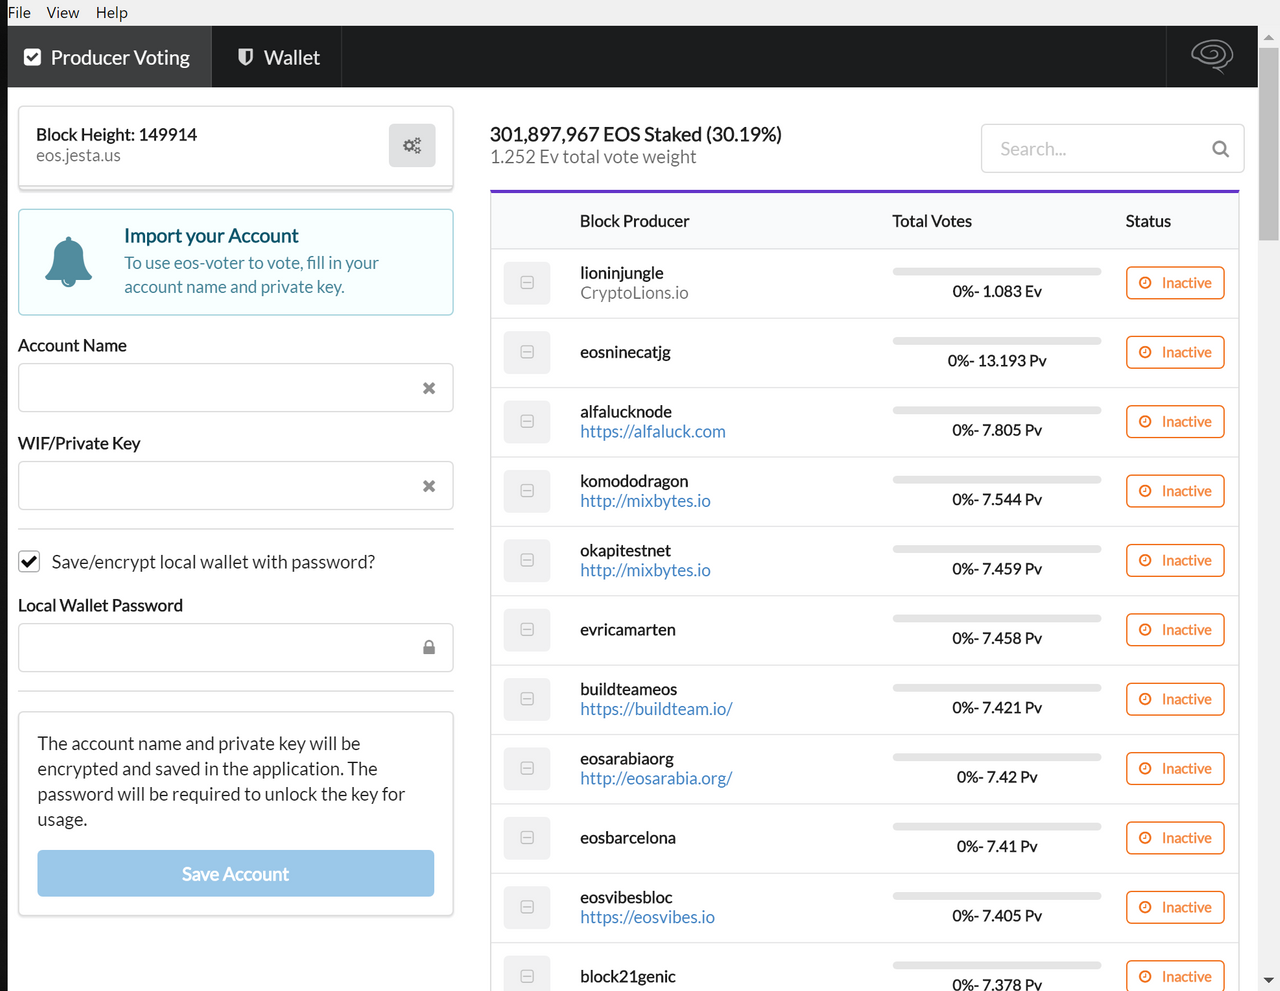1280x991 pixels.
Task: Open the Help menu
Action: (112, 13)
